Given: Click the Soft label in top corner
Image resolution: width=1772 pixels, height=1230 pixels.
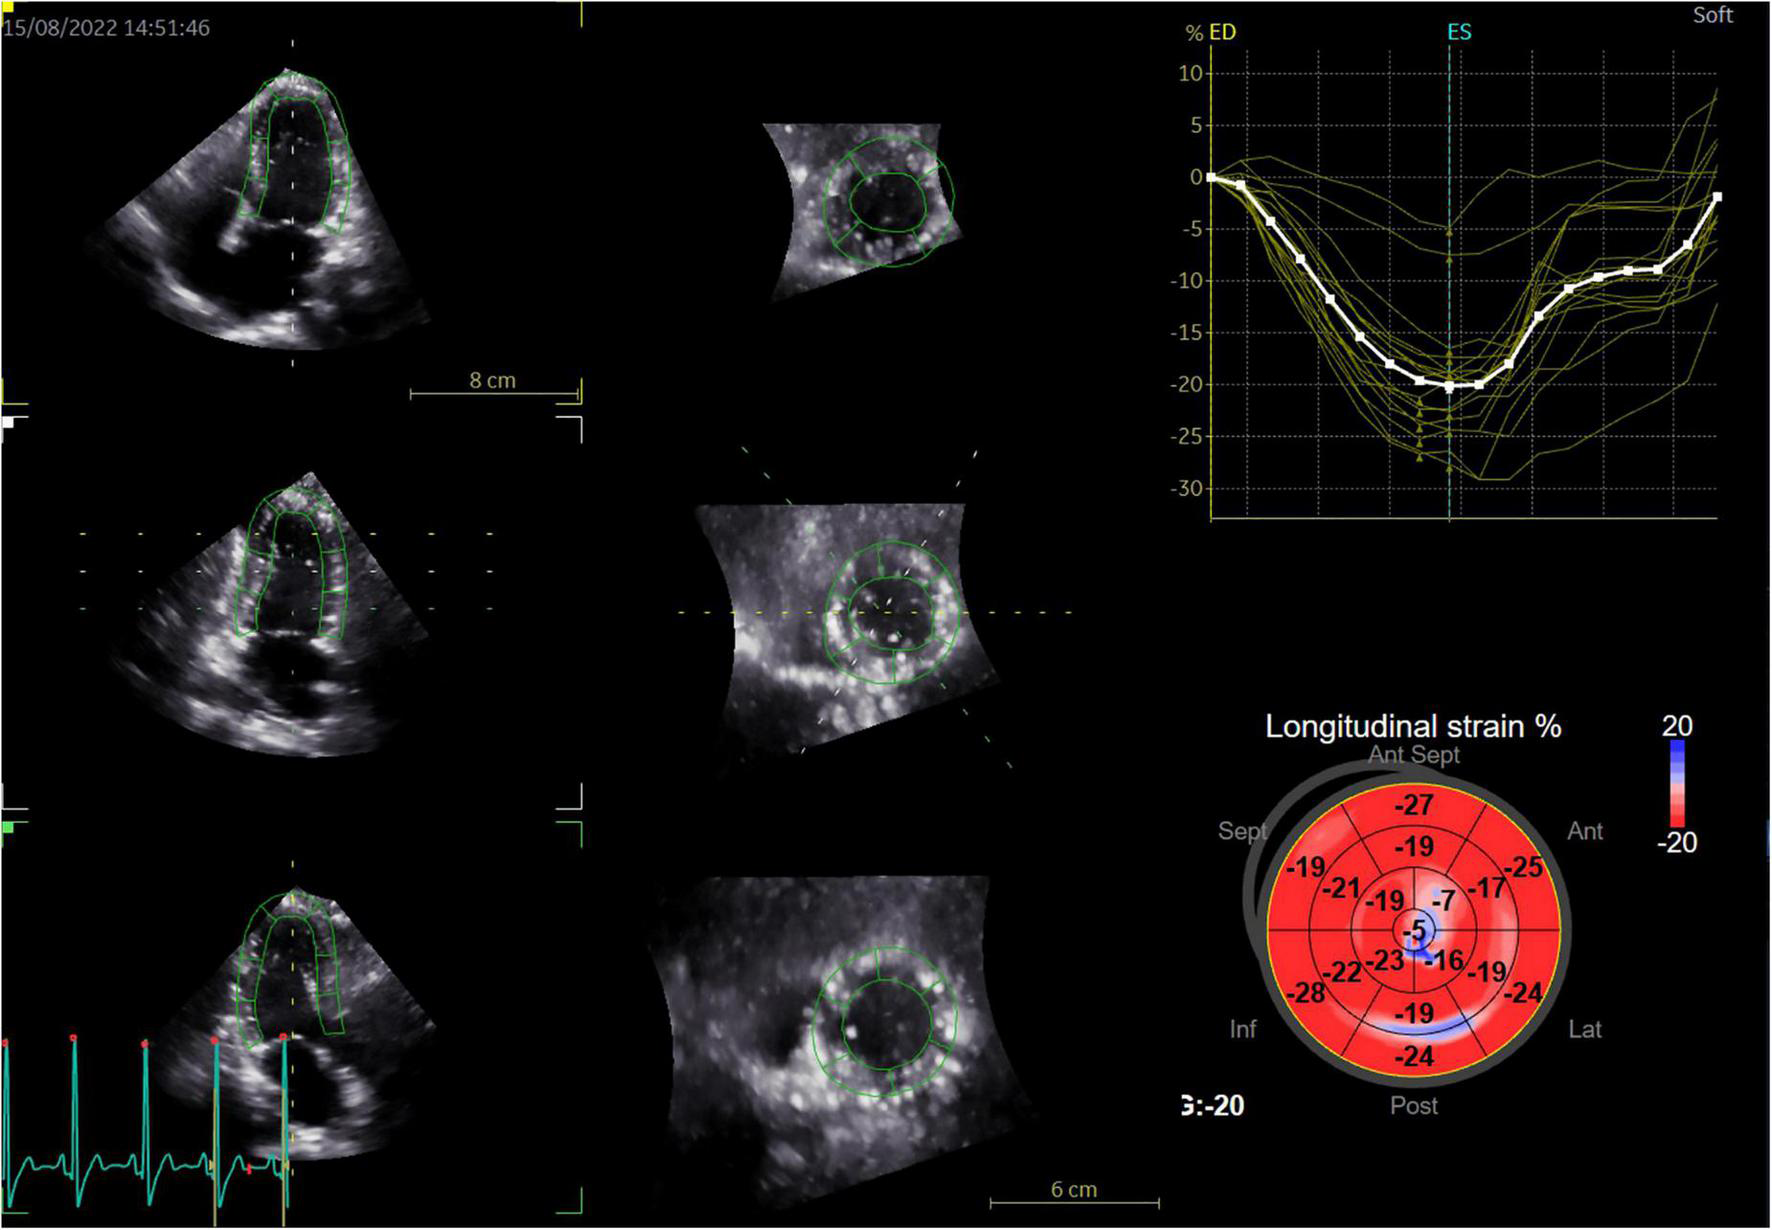Looking at the screenshot, I should point(1712,15).
